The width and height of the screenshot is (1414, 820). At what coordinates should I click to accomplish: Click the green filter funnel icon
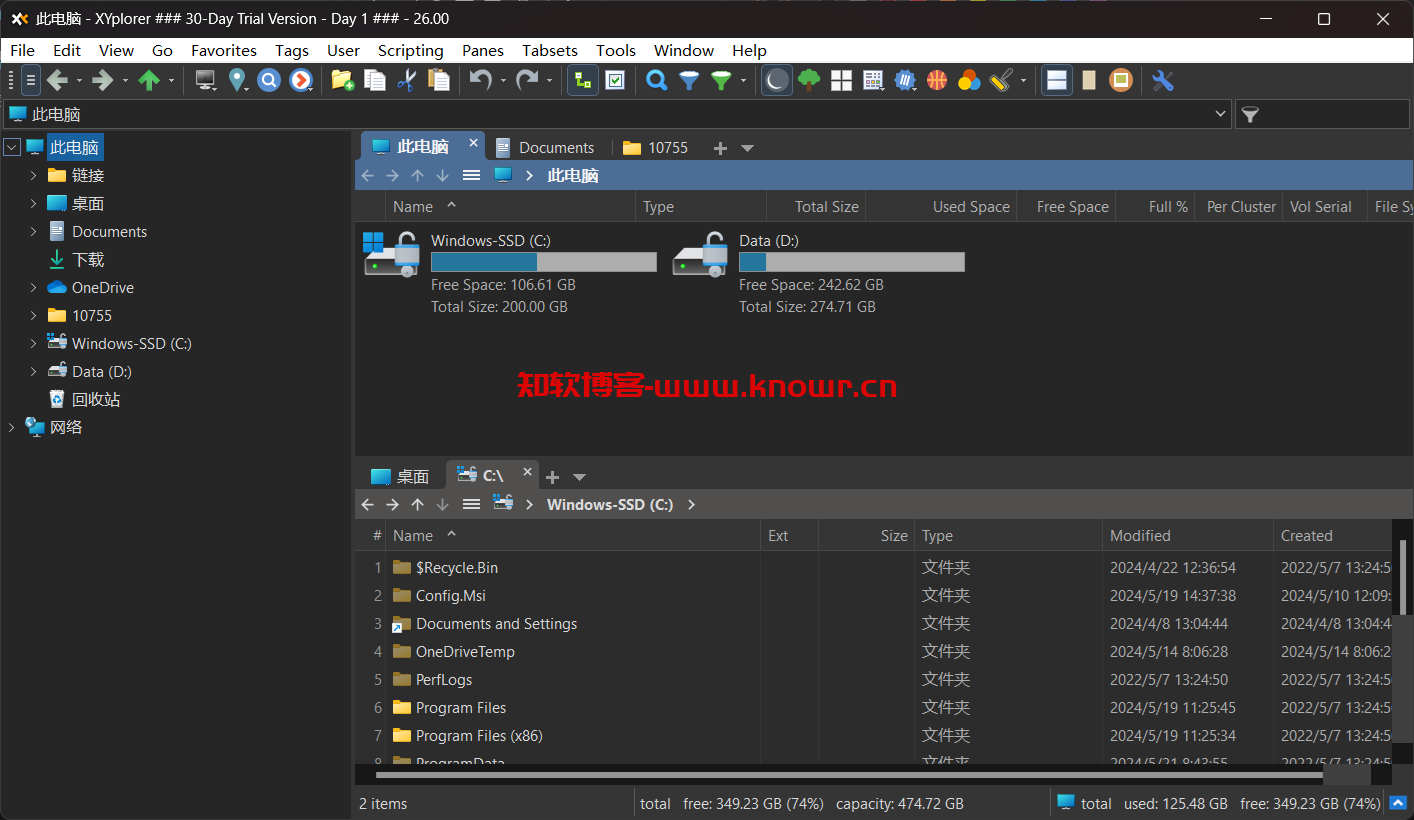pyautogui.click(x=721, y=81)
